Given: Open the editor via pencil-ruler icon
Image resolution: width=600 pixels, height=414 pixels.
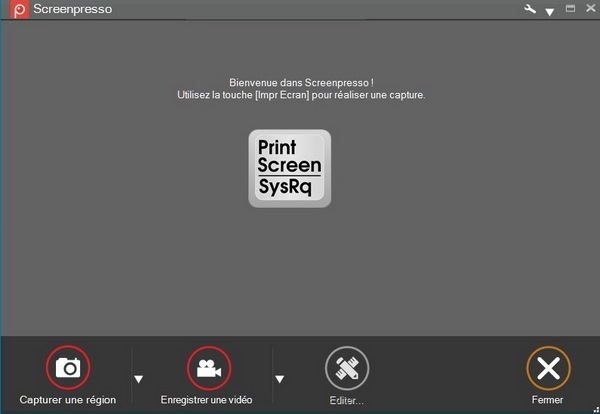Looking at the screenshot, I should 347,368.
